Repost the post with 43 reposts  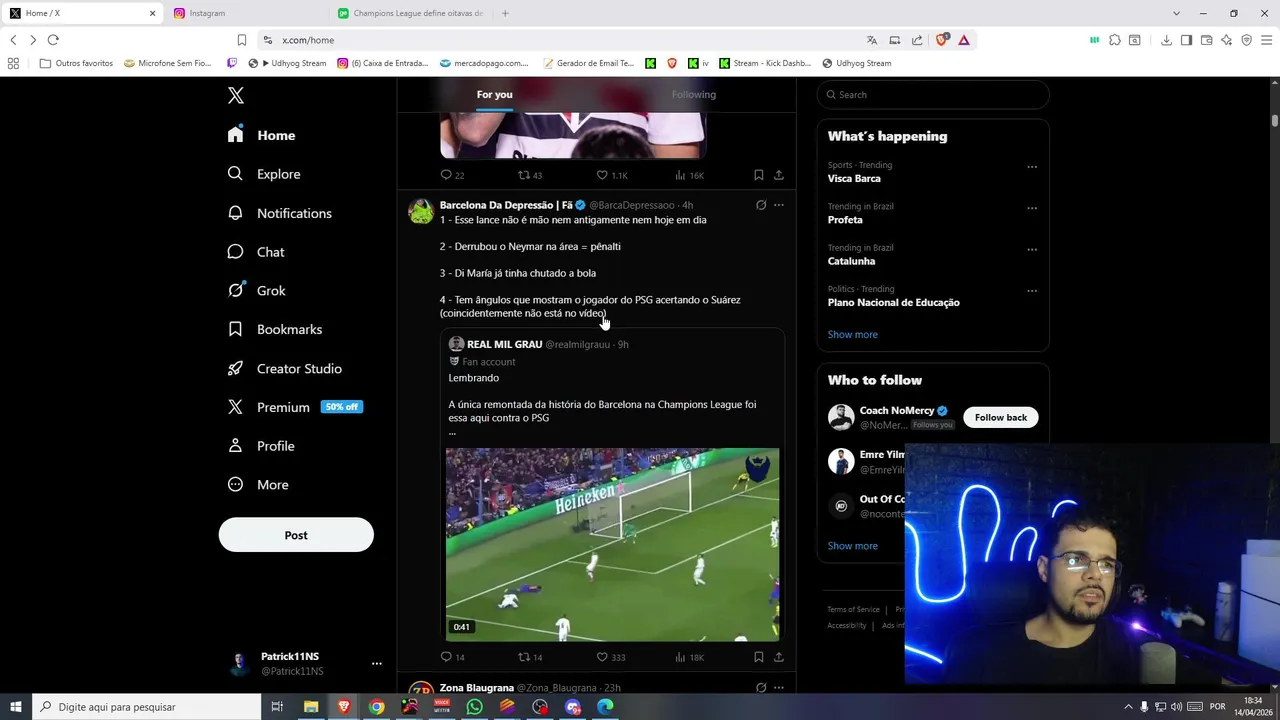click(530, 175)
